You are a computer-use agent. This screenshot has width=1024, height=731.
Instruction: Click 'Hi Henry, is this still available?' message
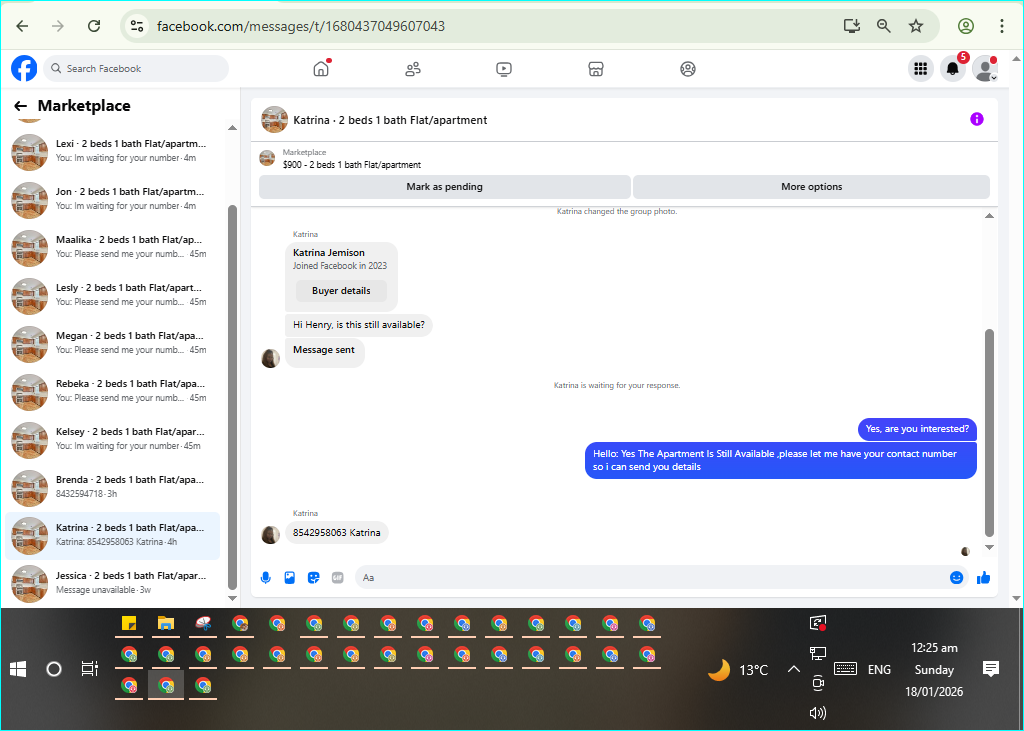[x=359, y=325]
